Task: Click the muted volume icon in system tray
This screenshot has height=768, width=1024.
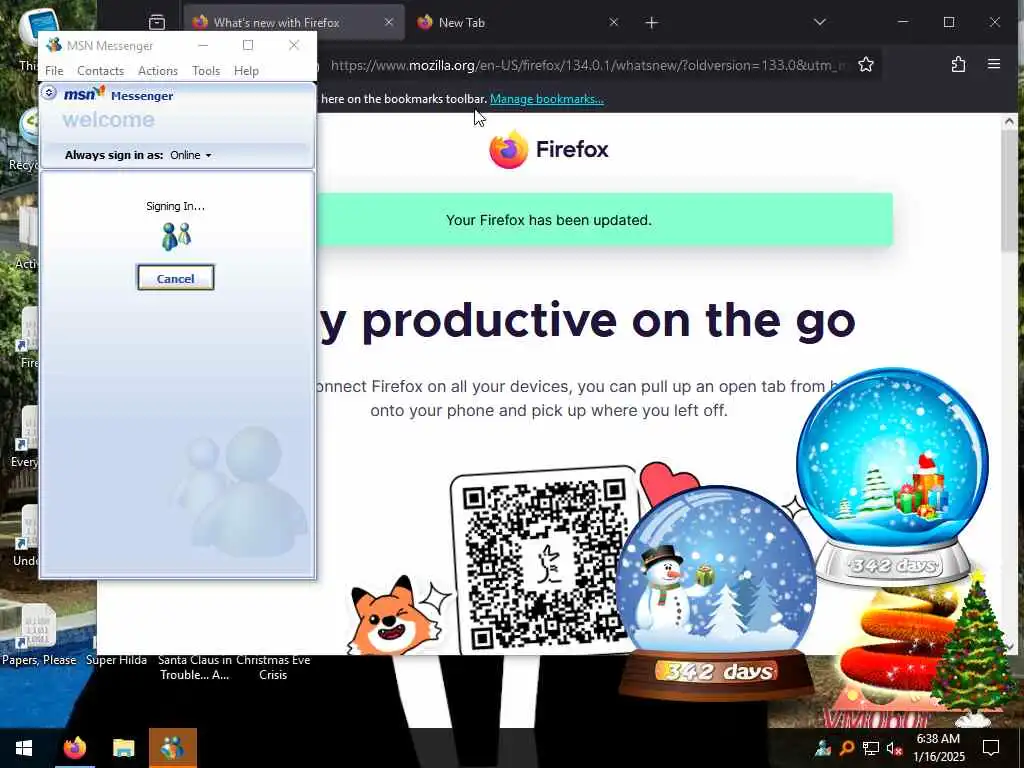Action: (895, 748)
